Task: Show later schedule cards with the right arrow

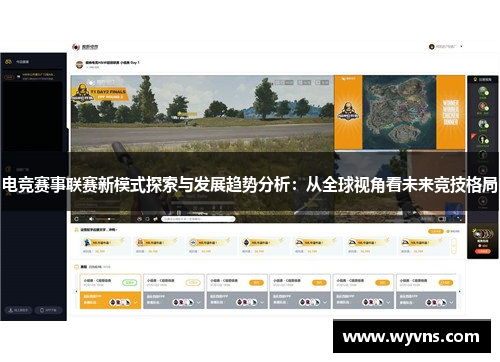Action: tap(459, 292)
